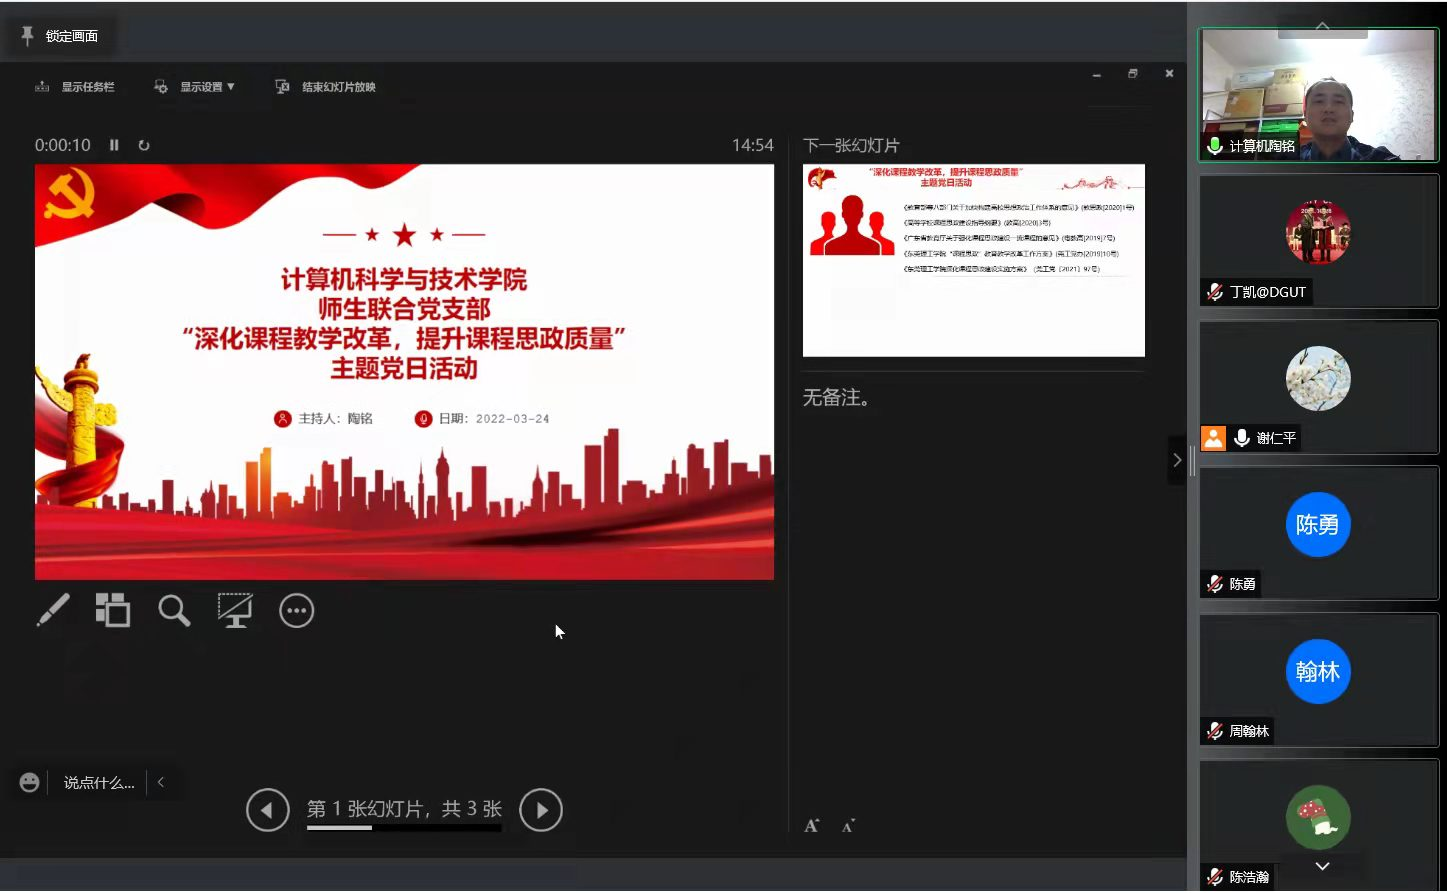Click the zoom into slide magnifier icon
Screen dimensions: 1447x893
[x=174, y=610]
